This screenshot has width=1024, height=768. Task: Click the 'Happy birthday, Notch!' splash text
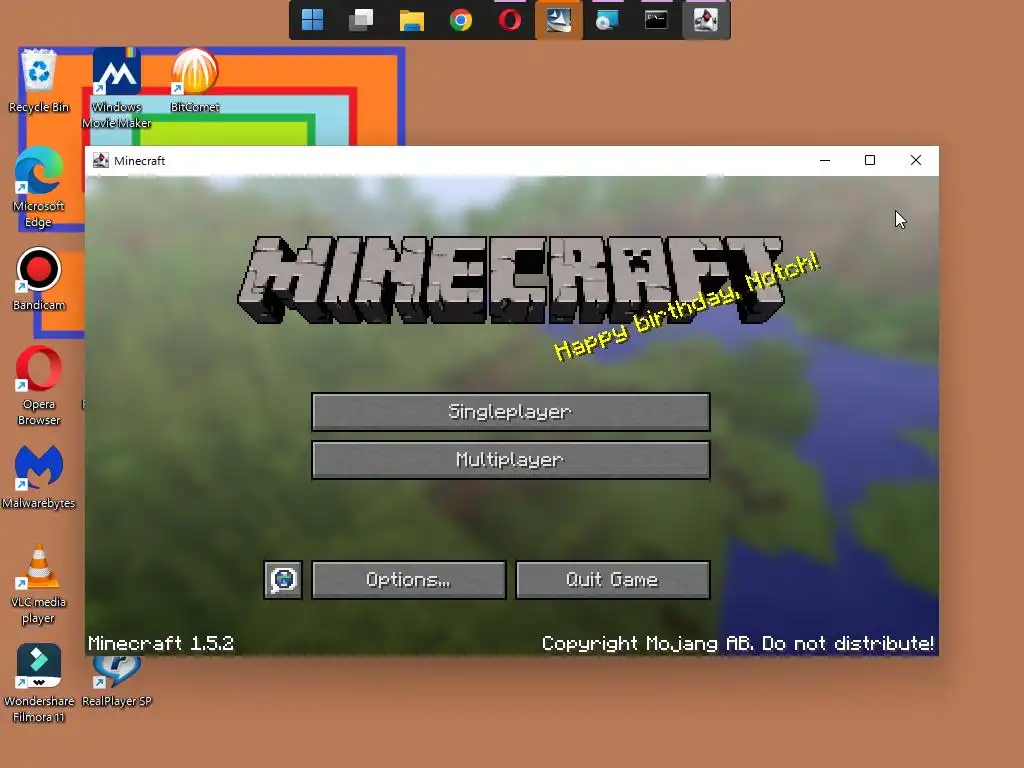tap(686, 306)
